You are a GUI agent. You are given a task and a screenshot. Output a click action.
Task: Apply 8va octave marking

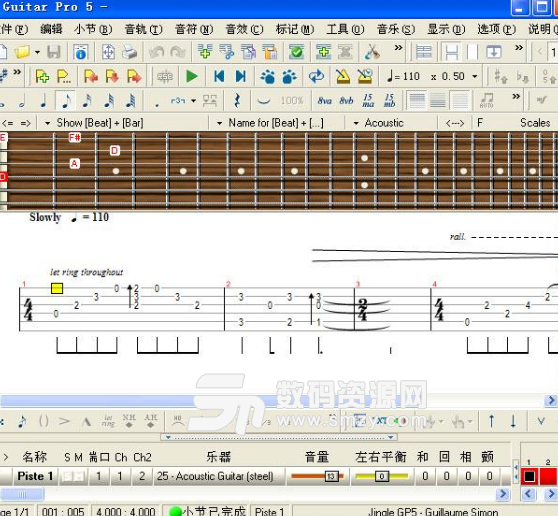click(x=325, y=101)
